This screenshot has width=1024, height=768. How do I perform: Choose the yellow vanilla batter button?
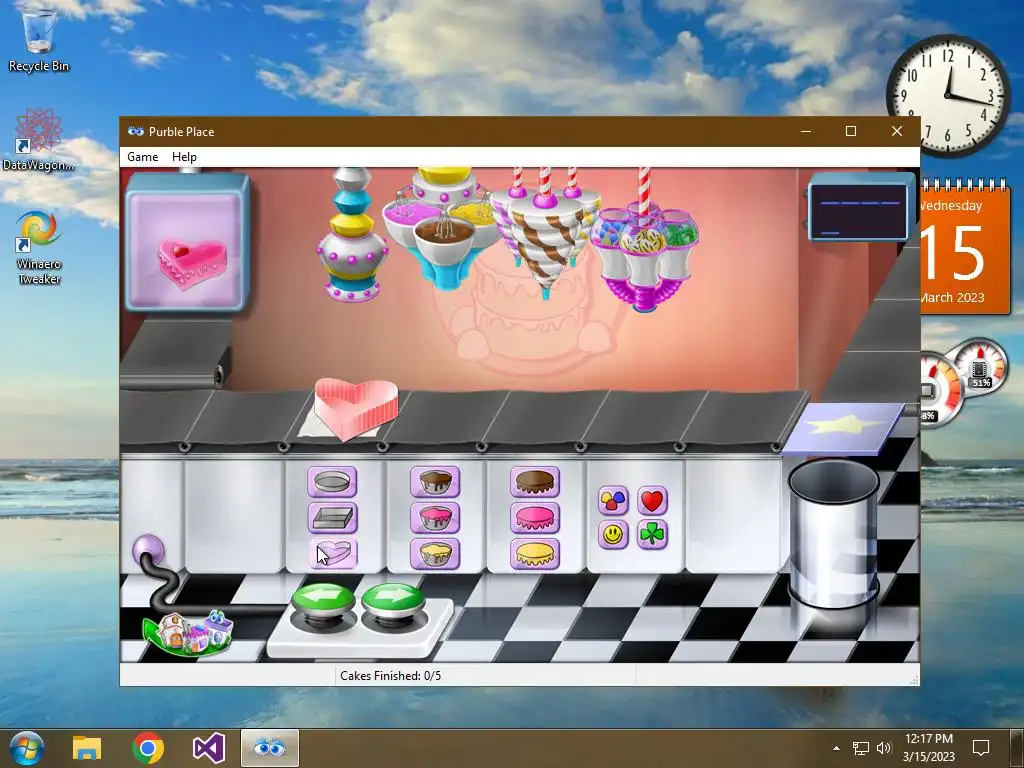pyautogui.click(x=435, y=554)
